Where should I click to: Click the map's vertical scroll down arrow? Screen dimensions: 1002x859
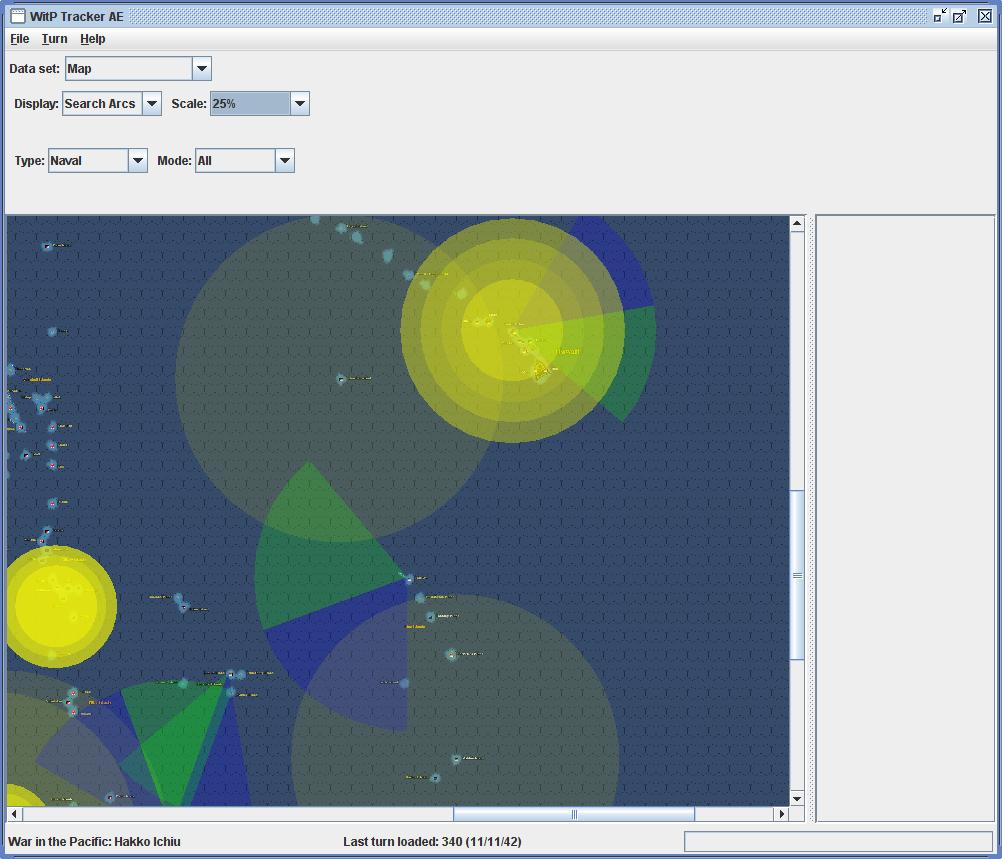(x=797, y=798)
